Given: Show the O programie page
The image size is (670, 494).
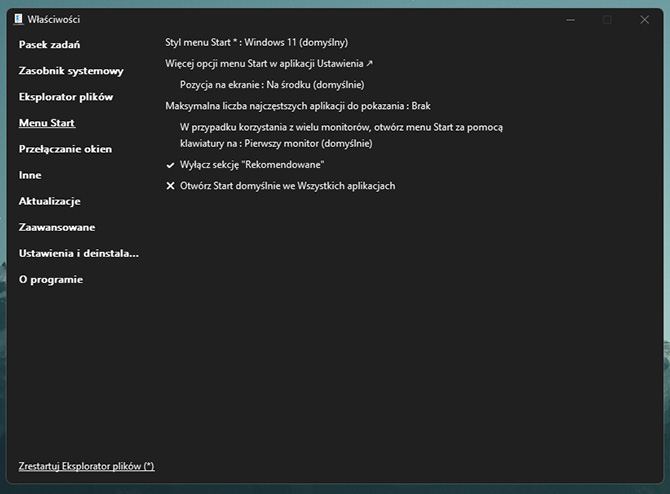Looking at the screenshot, I should coord(51,279).
